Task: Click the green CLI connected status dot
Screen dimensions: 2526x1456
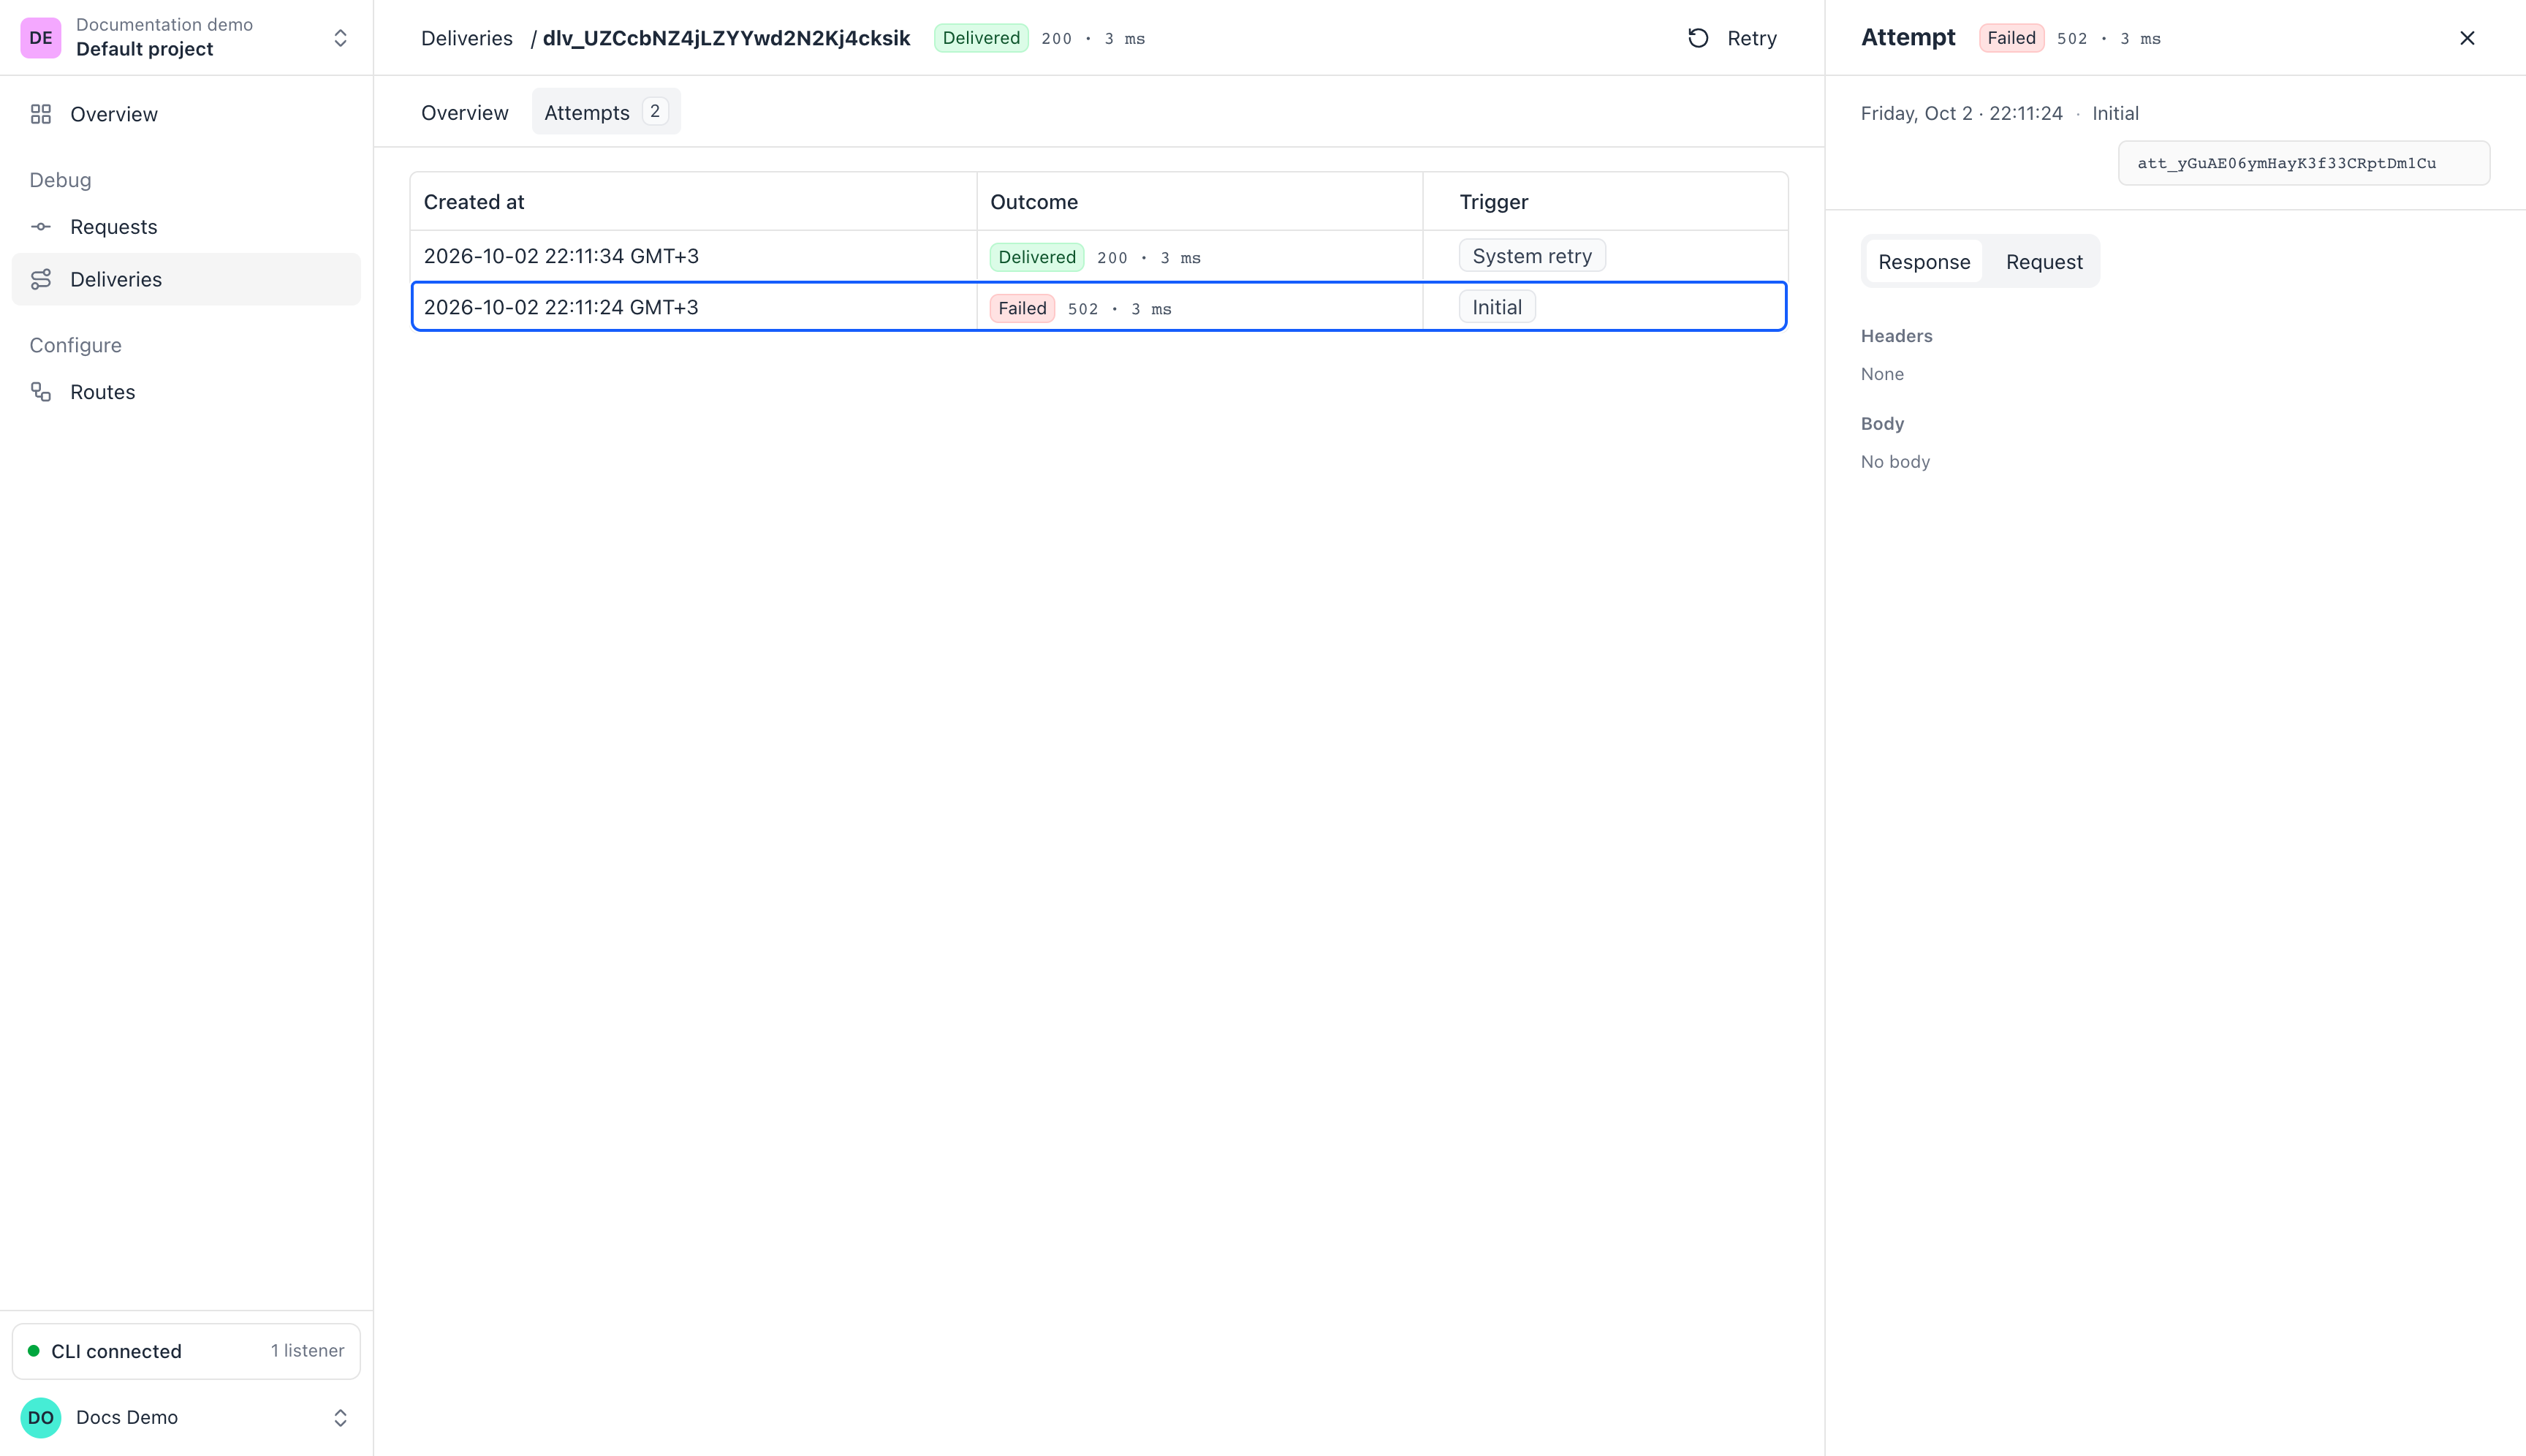Action: click(34, 1351)
